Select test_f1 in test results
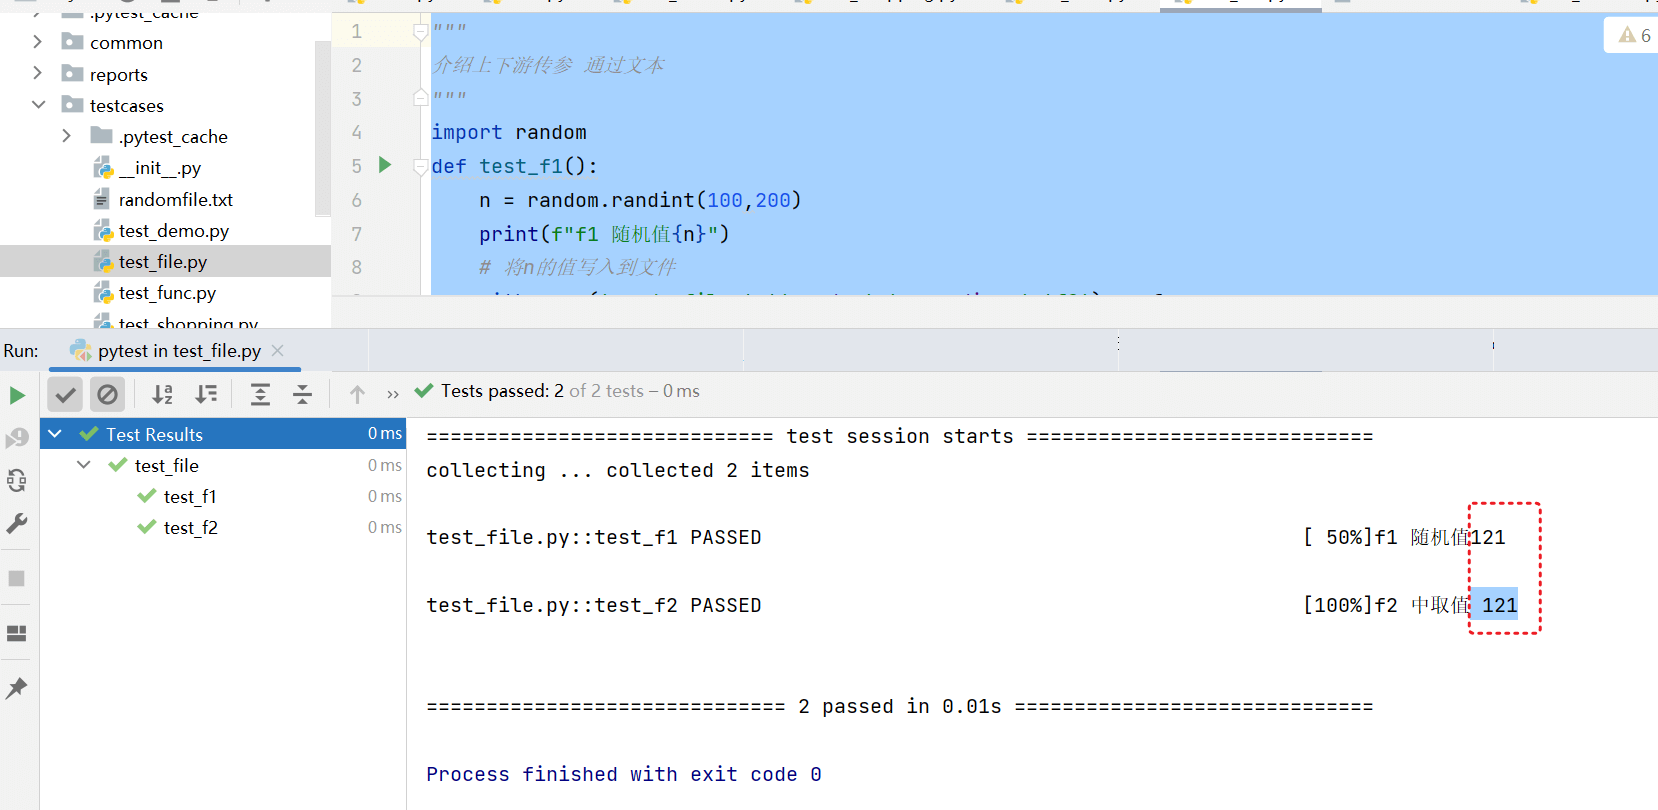Screen dimensions: 1658x810 tap(190, 496)
